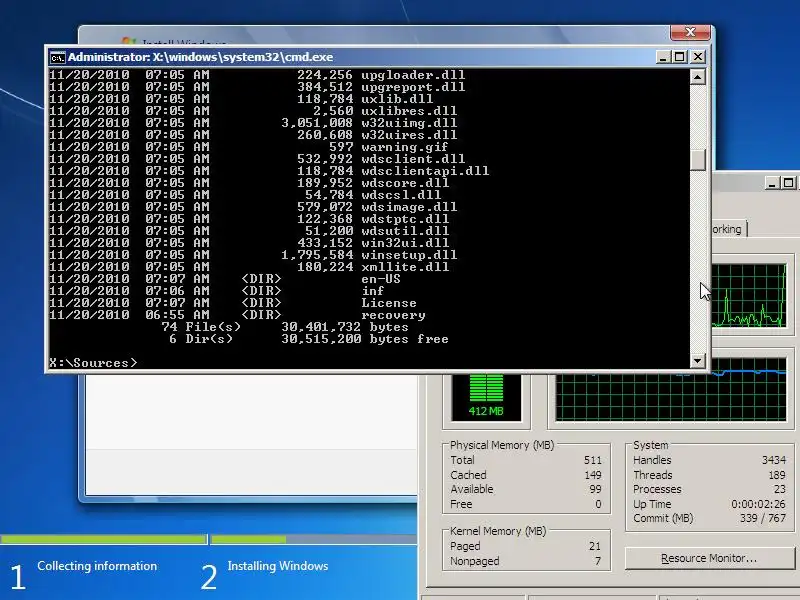This screenshot has height=600, width=800.
Task: Select the Collecting information step label
Action: [97, 566]
